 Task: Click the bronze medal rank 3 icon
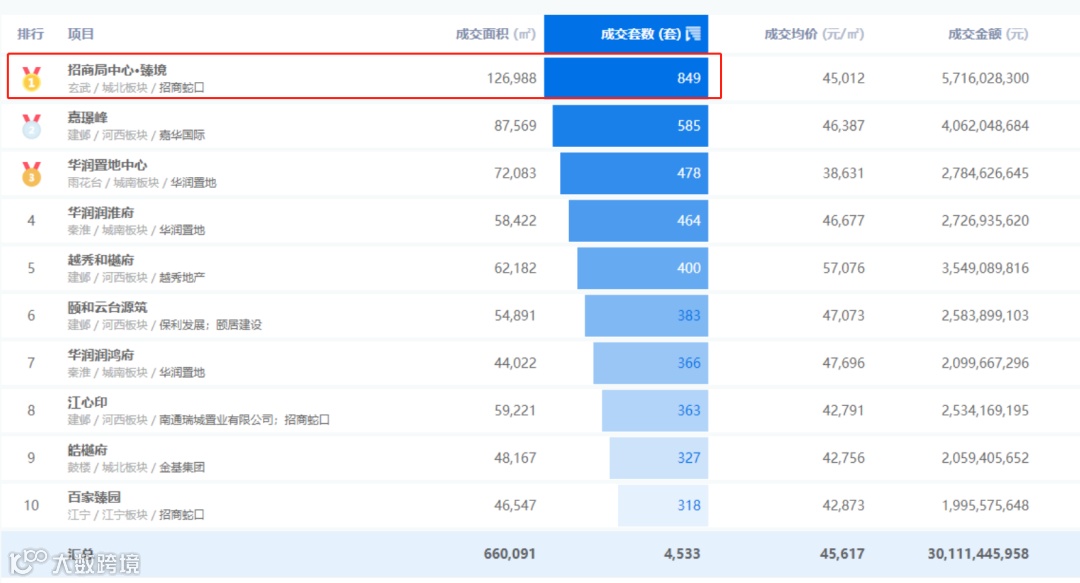31,174
